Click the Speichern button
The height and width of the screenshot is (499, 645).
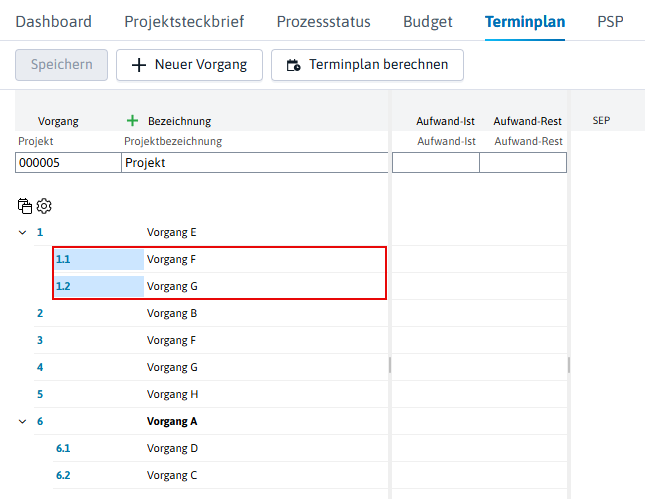(x=62, y=65)
